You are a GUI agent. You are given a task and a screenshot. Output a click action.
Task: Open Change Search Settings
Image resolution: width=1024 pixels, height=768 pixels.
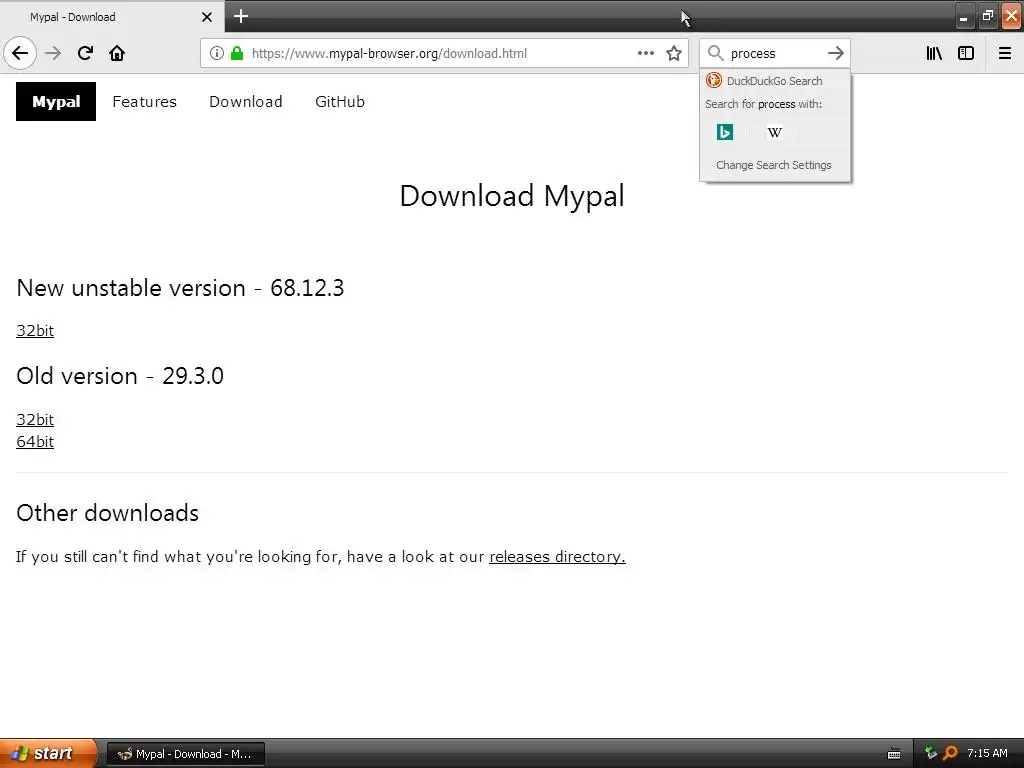point(773,165)
